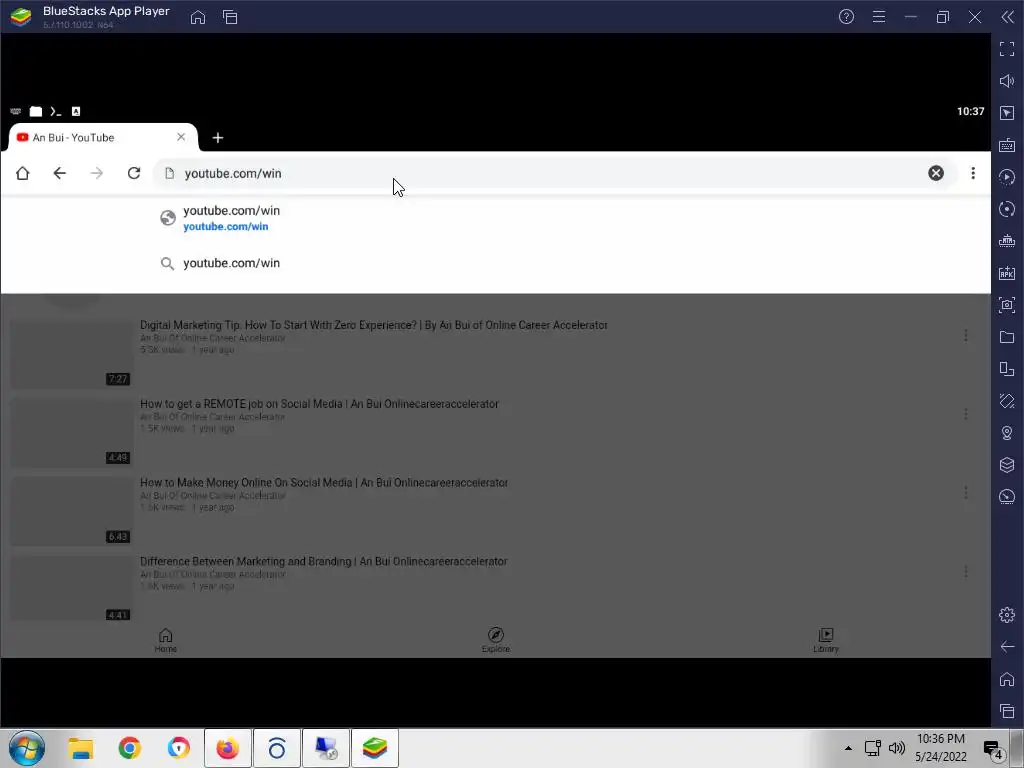This screenshot has width=1024, height=768.
Task: Click the speedometer icon in sidebar
Action: pos(1007,497)
